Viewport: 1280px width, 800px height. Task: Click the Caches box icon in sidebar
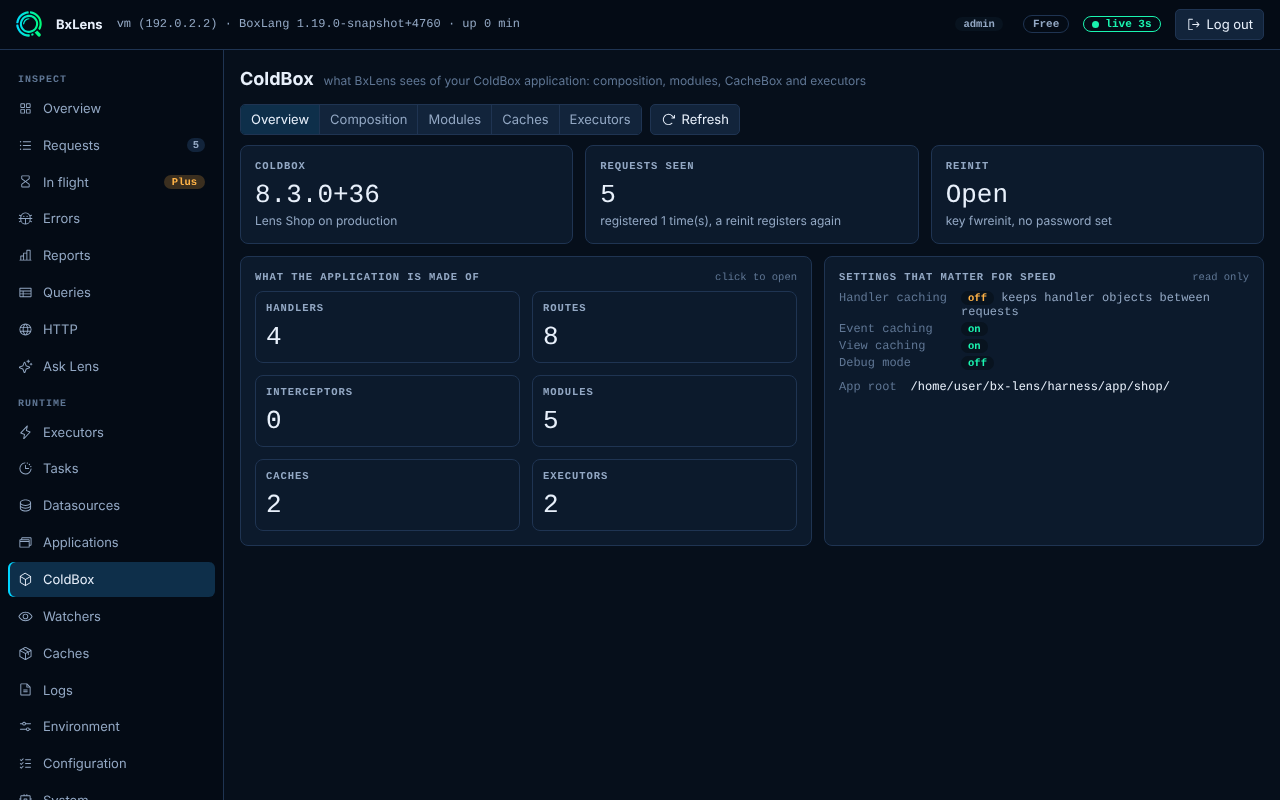click(x=26, y=653)
